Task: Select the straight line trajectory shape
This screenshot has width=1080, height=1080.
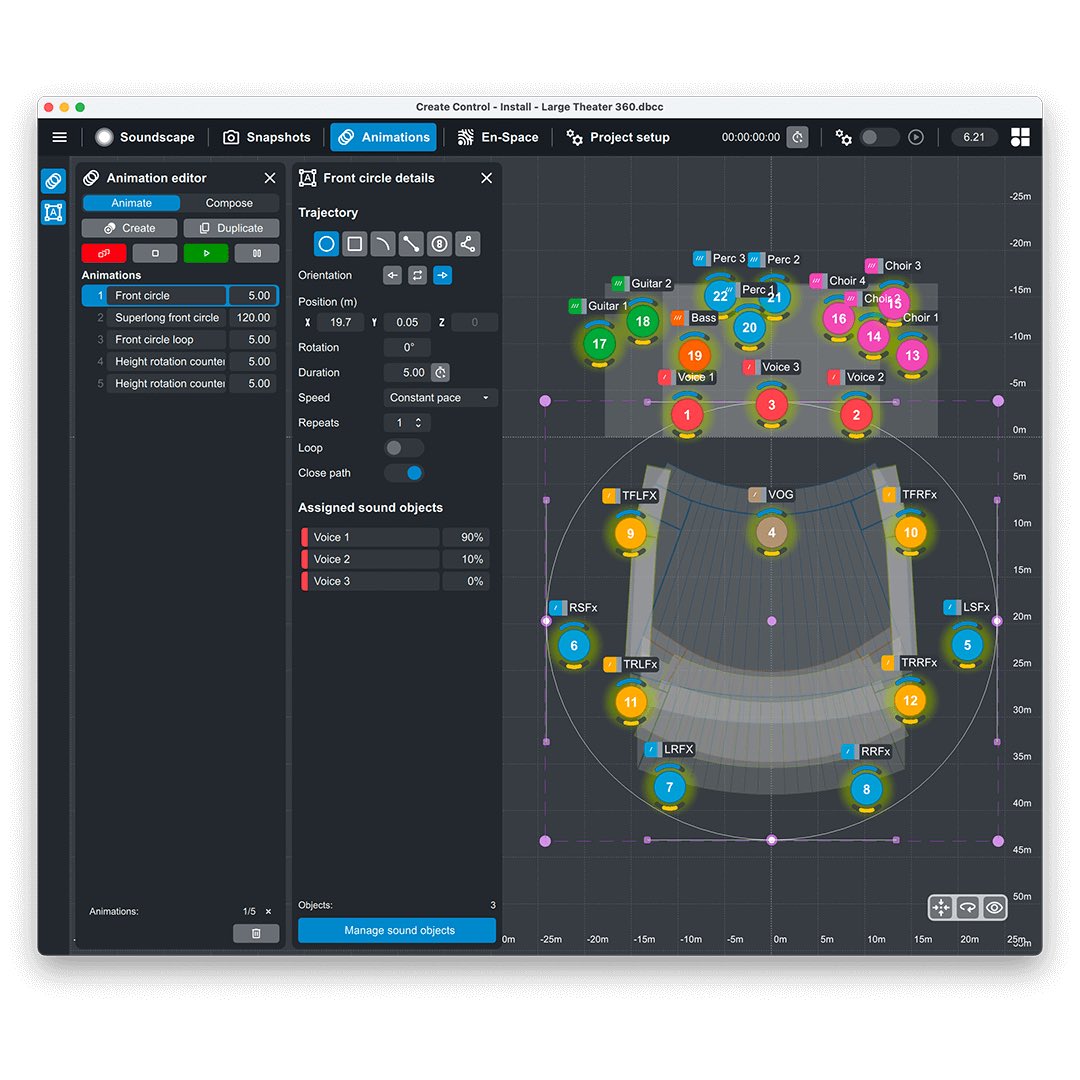Action: pyautogui.click(x=411, y=244)
